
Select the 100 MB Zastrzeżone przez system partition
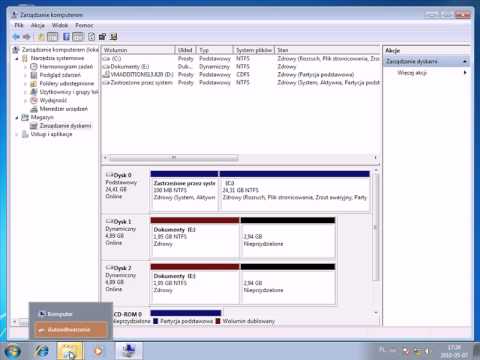pos(184,191)
